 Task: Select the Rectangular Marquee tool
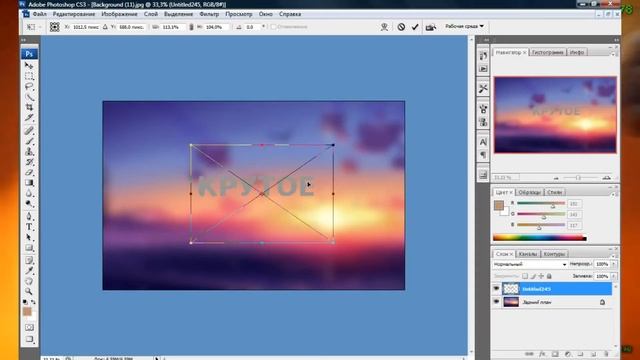[x=29, y=76]
